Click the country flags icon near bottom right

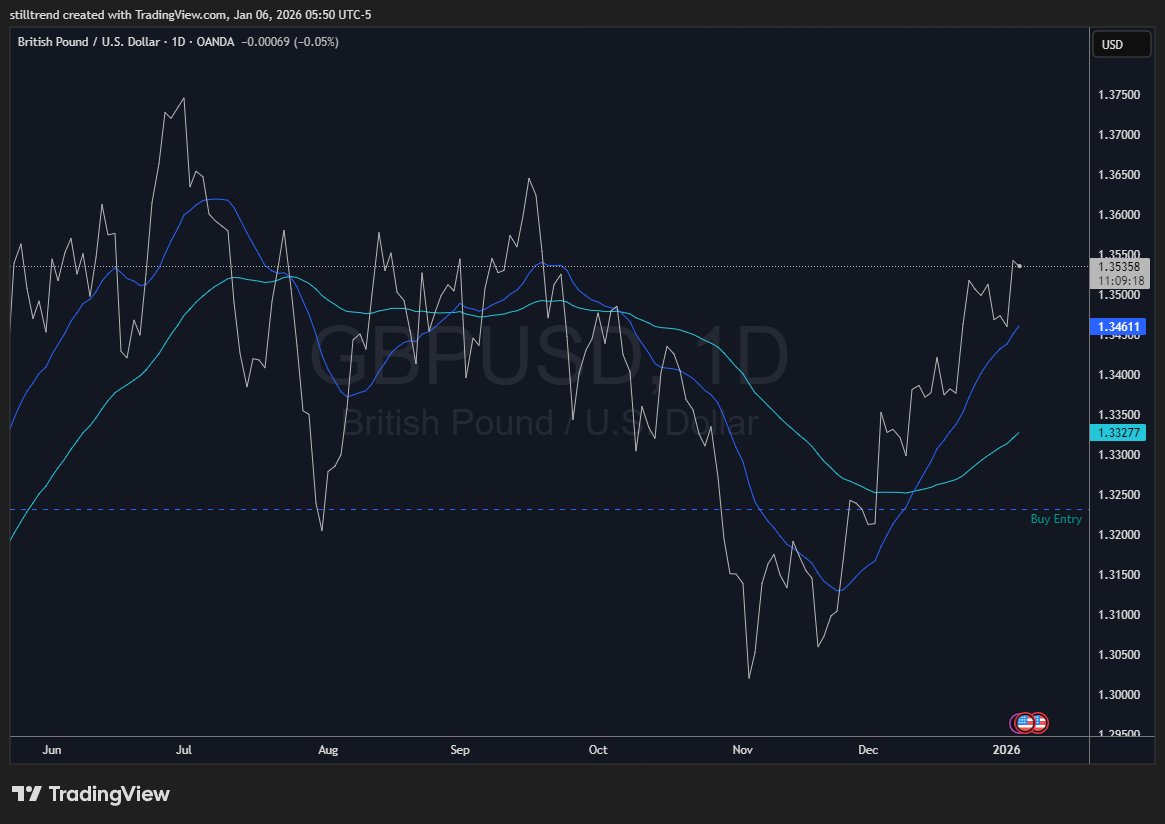coord(1029,722)
